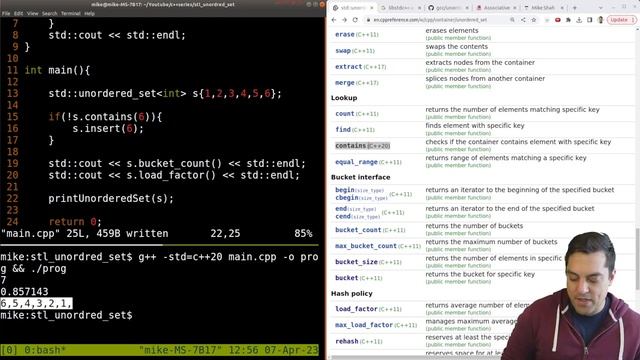
Task: Click the 'Bucket interface' section heading
Action: click(360, 177)
